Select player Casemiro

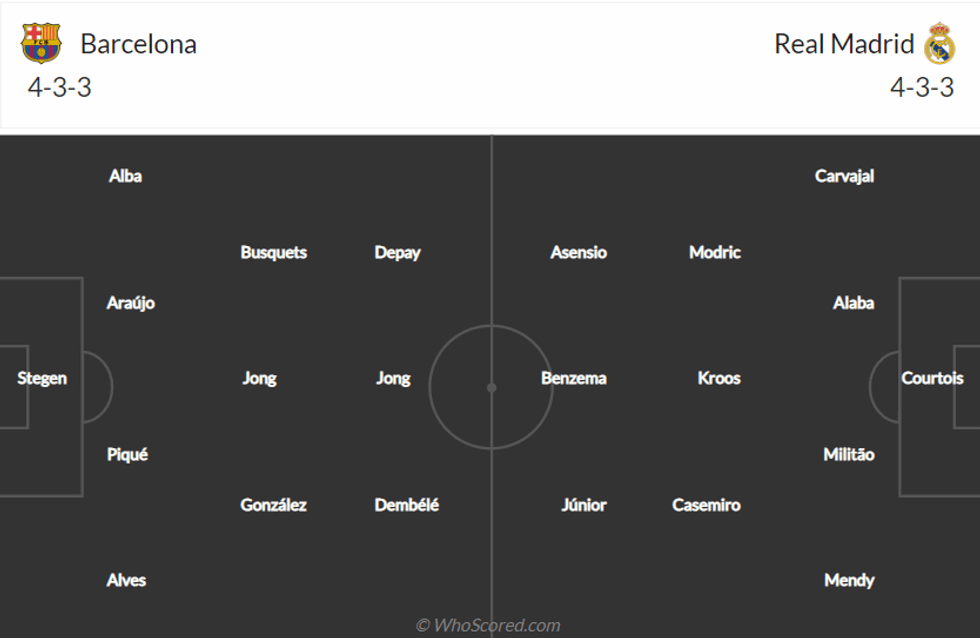click(706, 505)
